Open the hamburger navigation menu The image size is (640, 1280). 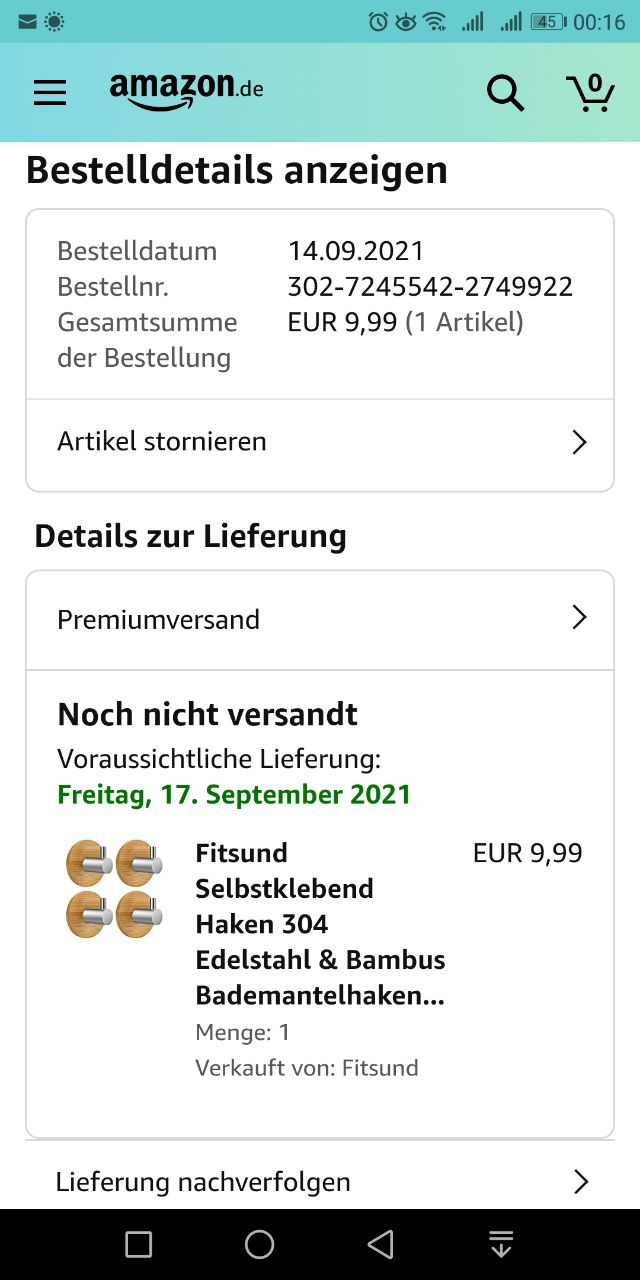tap(50, 93)
